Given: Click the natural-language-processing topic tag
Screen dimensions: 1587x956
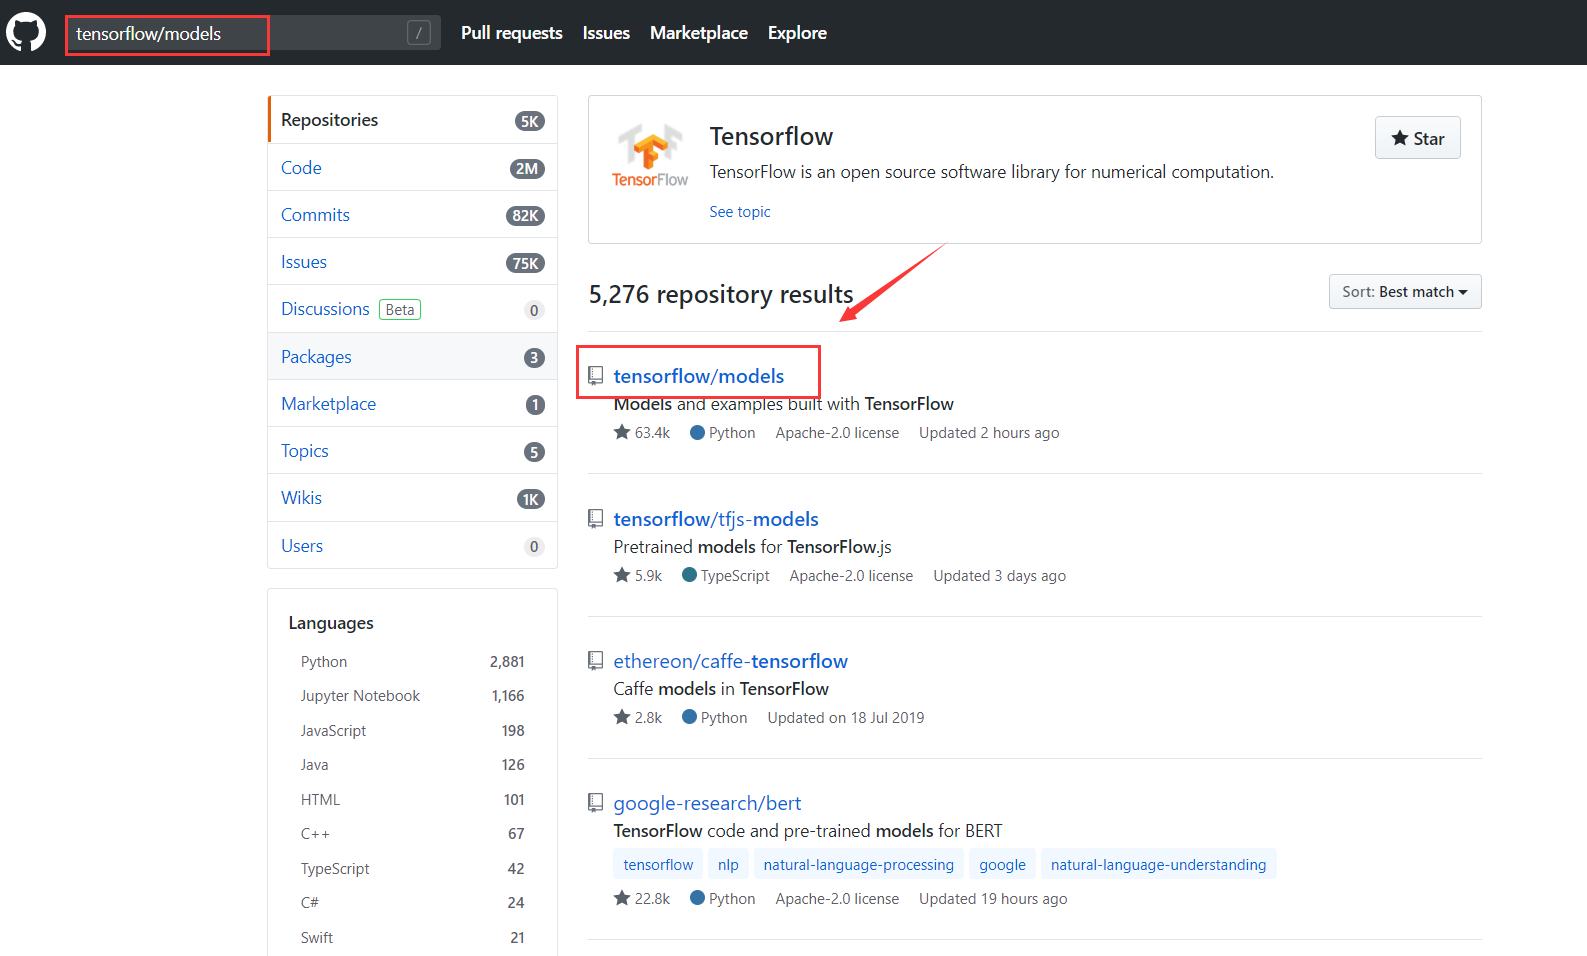Looking at the screenshot, I should 859,865.
